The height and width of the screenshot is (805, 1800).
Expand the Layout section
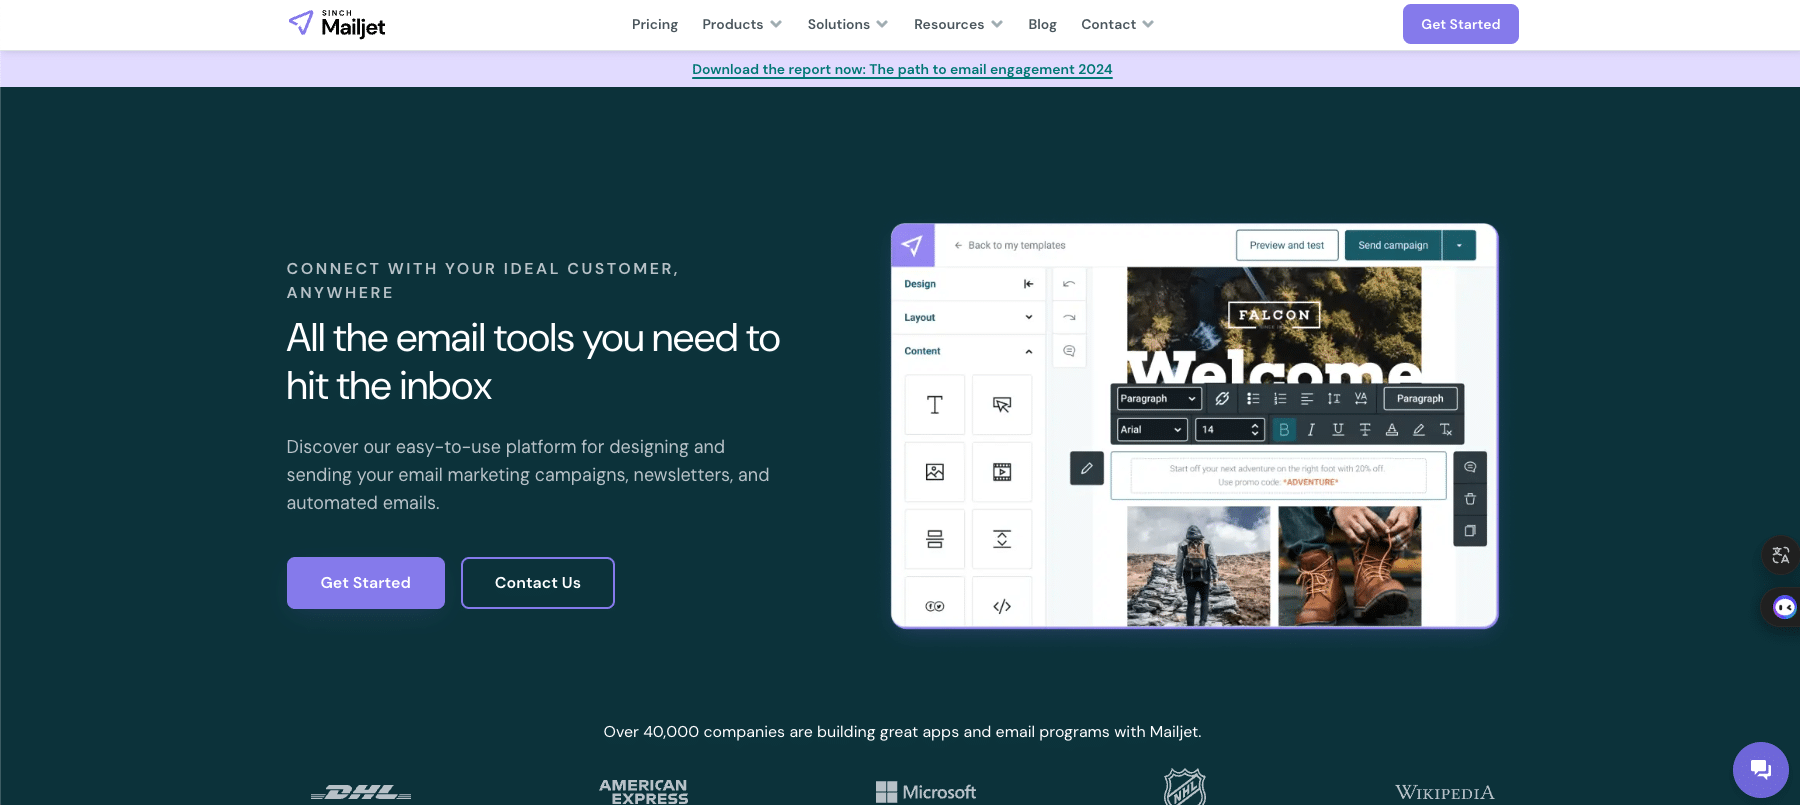[968, 317]
